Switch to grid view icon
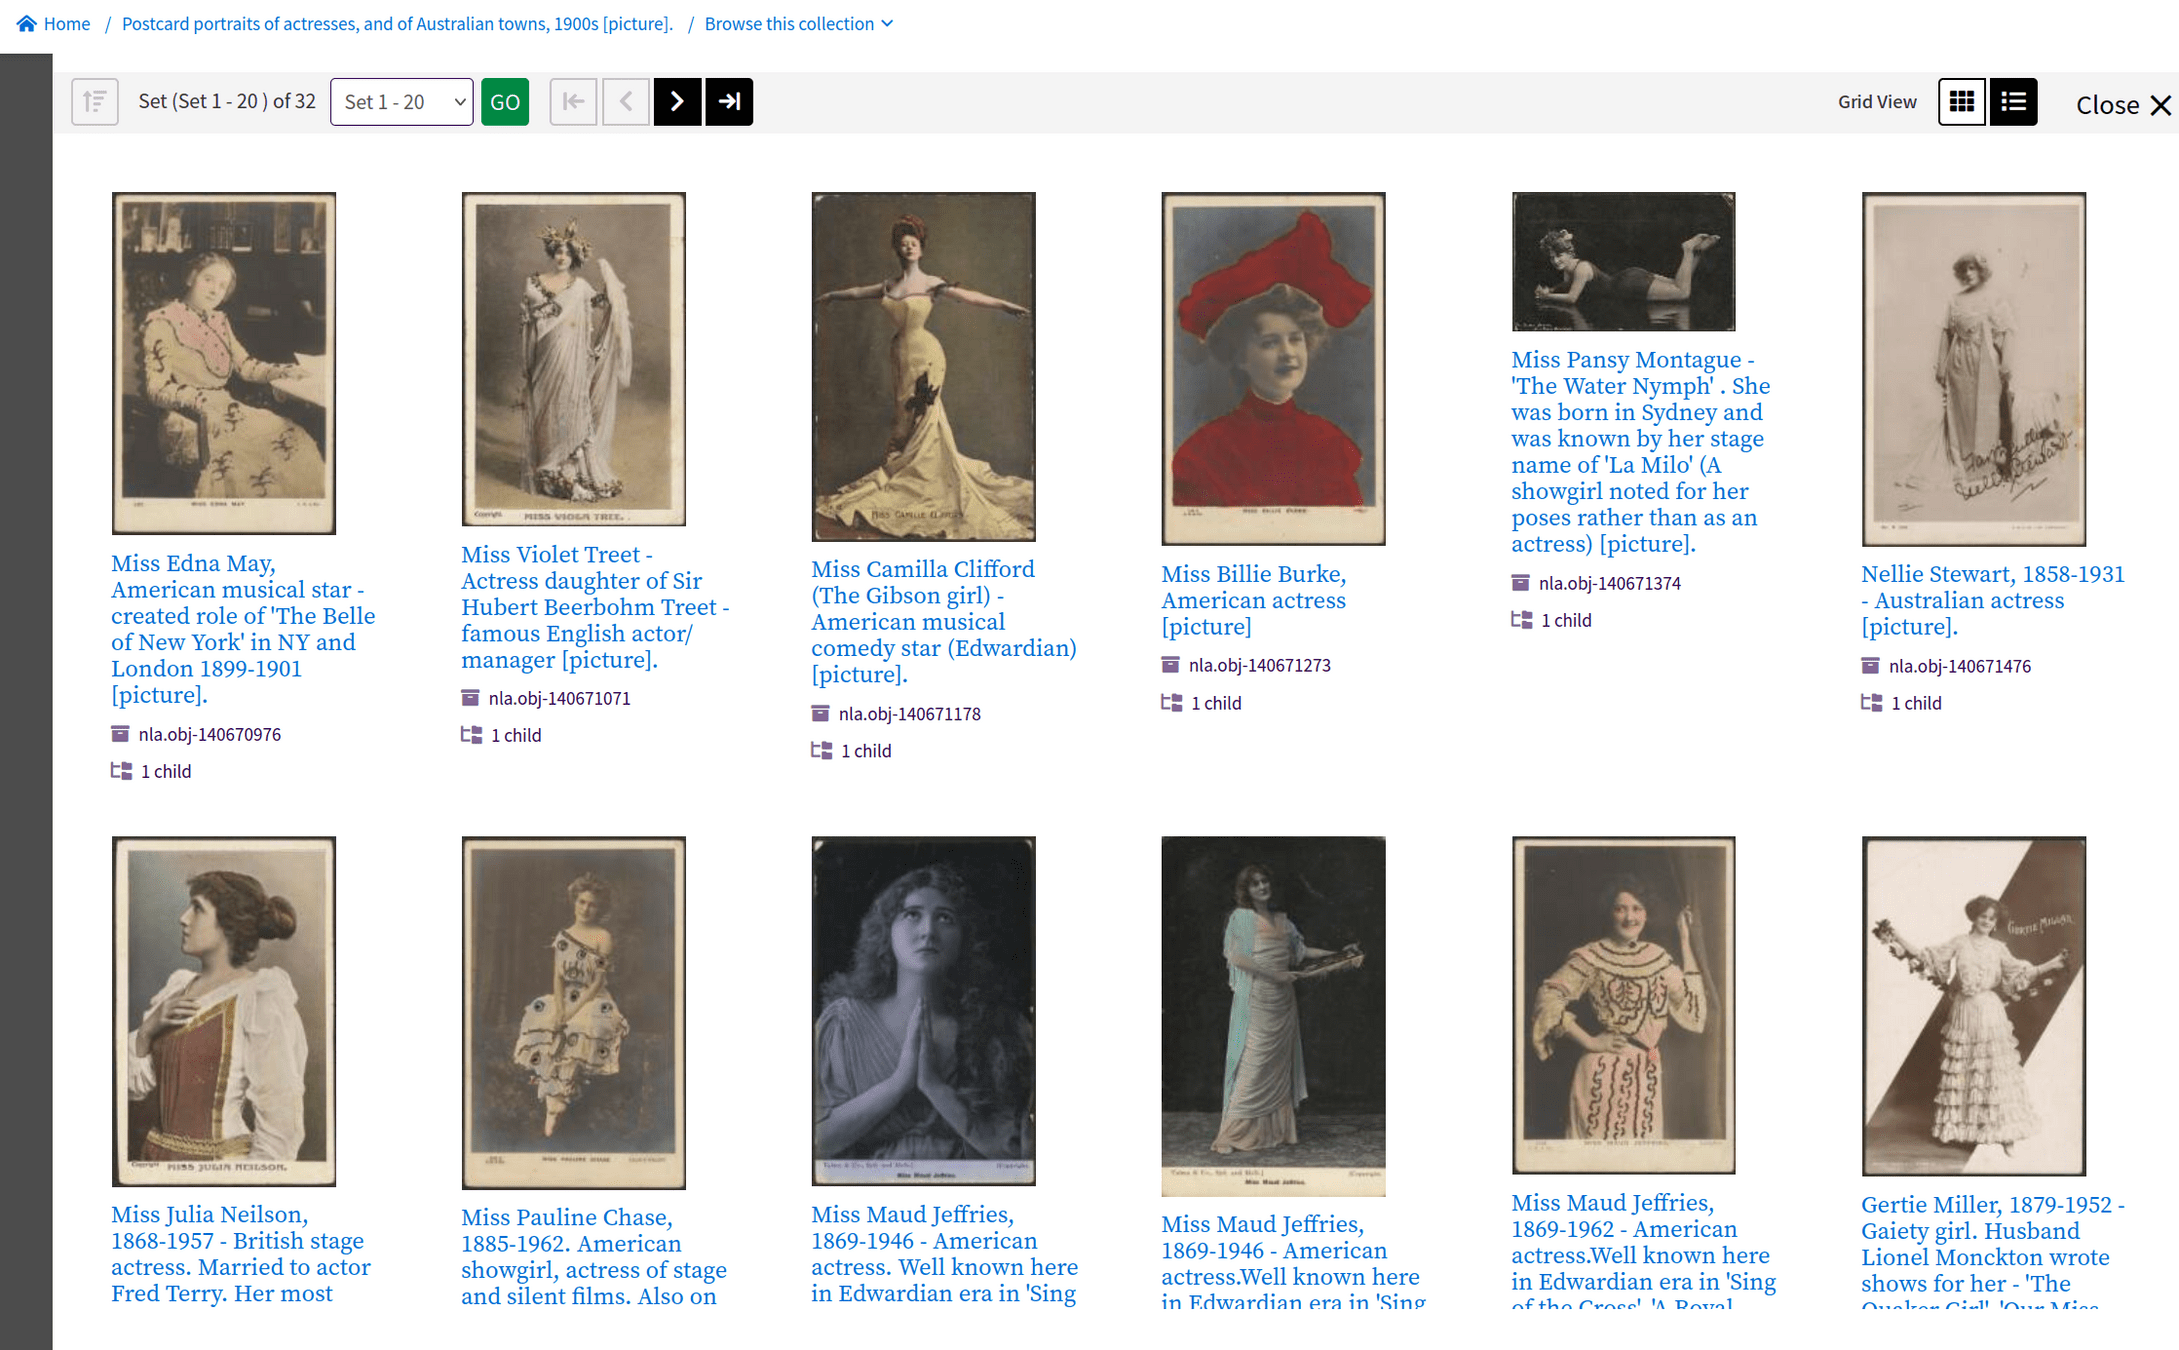The width and height of the screenshot is (2179, 1350). point(1961,102)
